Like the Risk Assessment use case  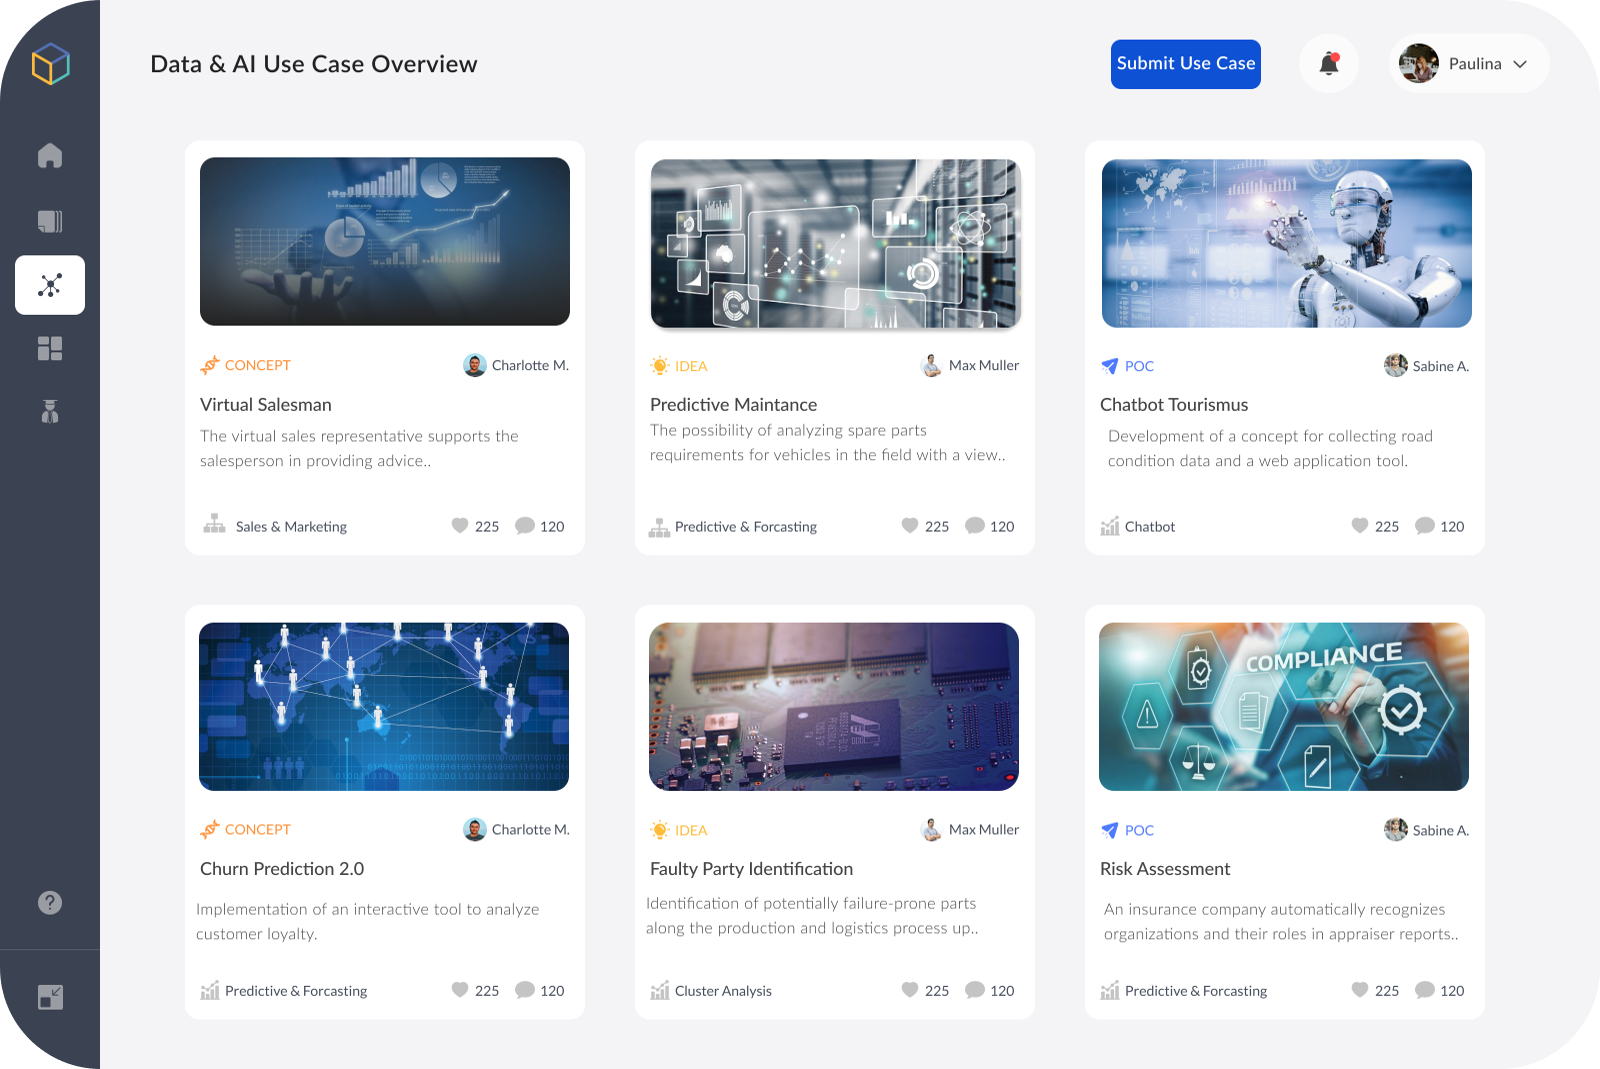point(1360,990)
